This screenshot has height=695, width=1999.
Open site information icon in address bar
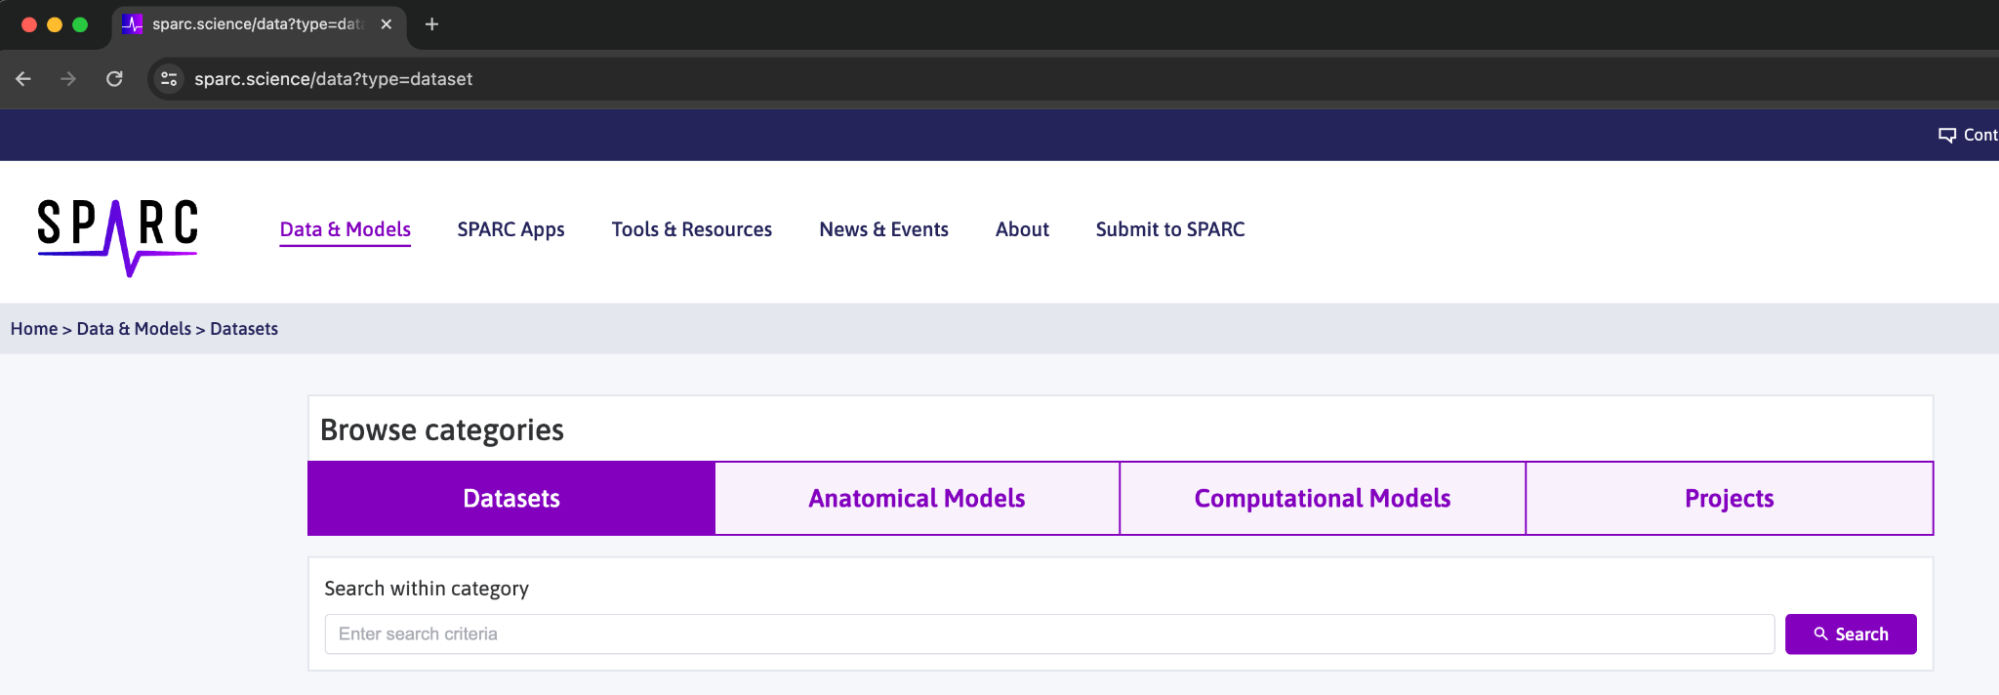click(x=169, y=79)
